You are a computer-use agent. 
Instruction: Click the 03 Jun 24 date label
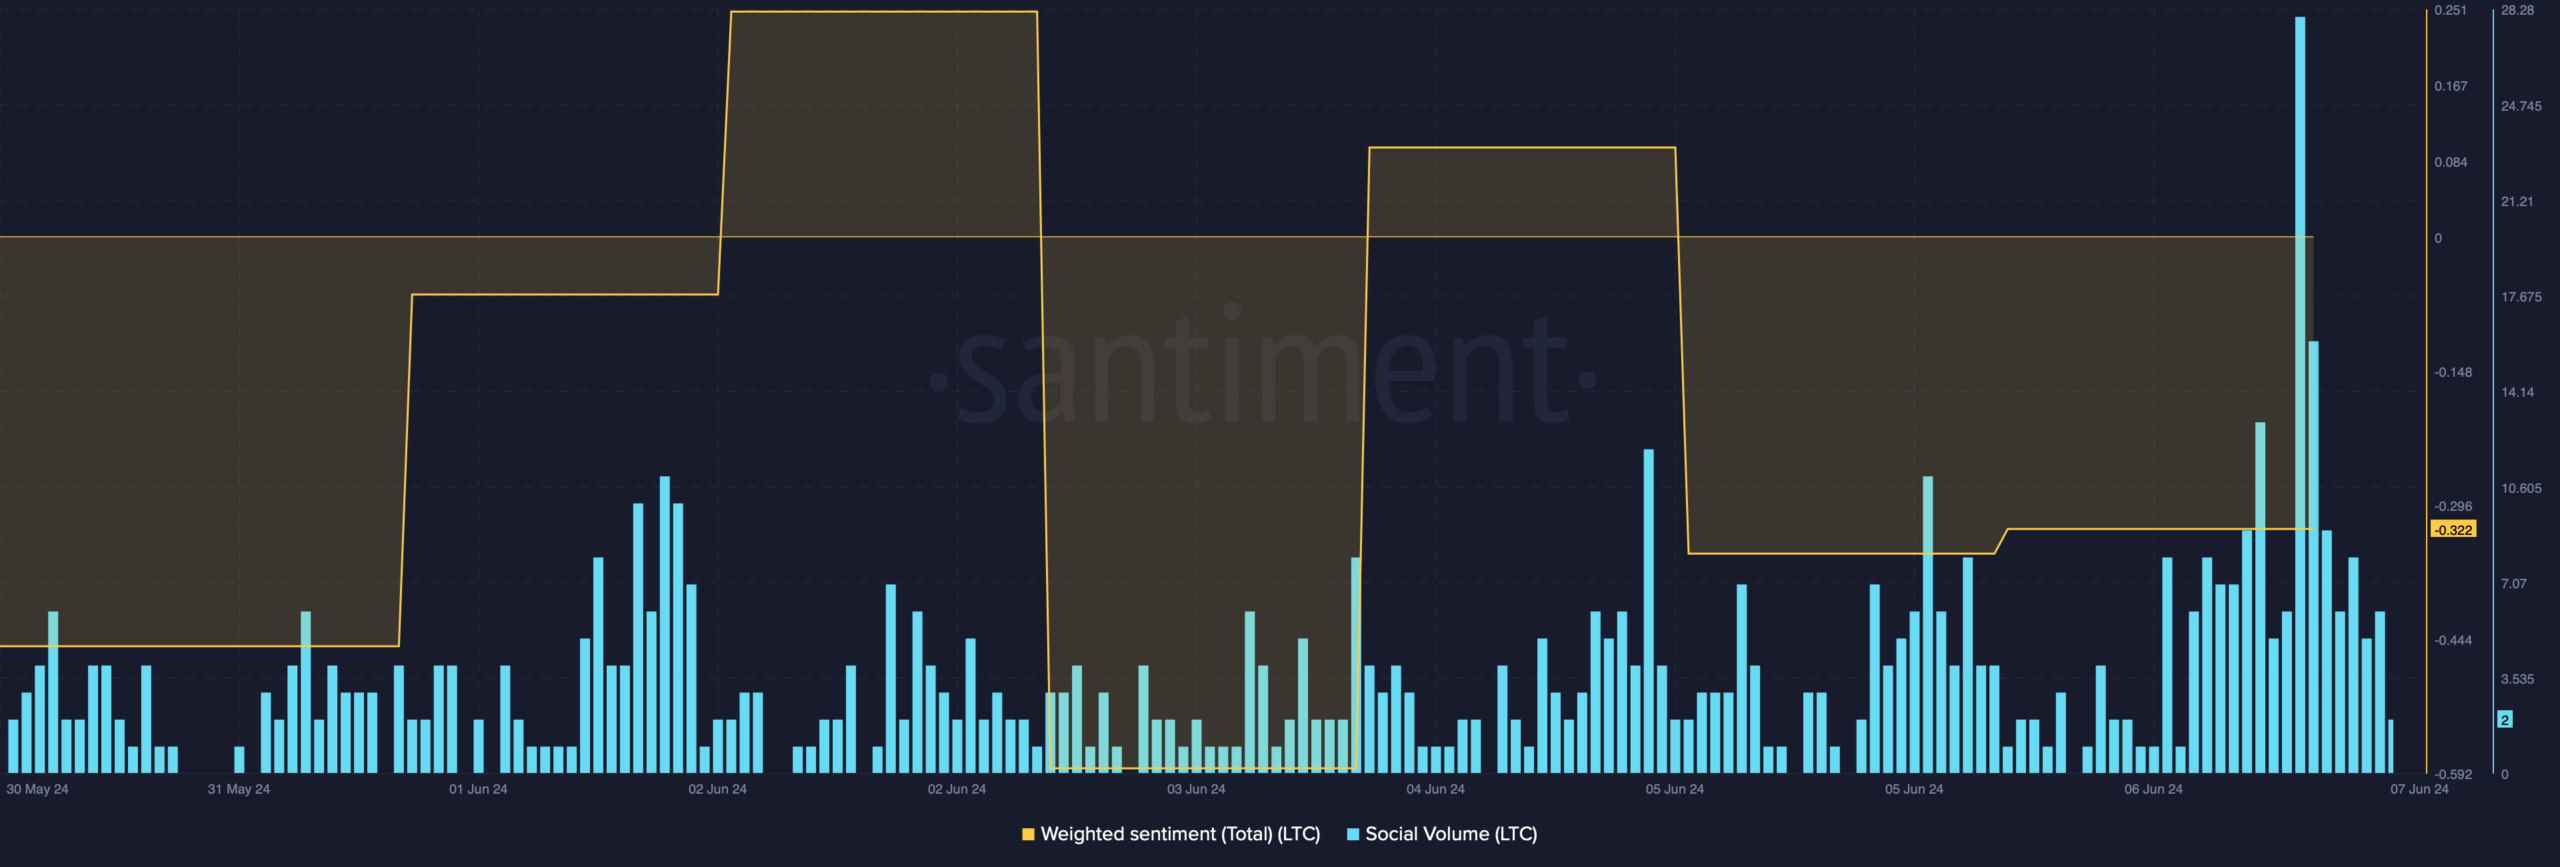1196,789
